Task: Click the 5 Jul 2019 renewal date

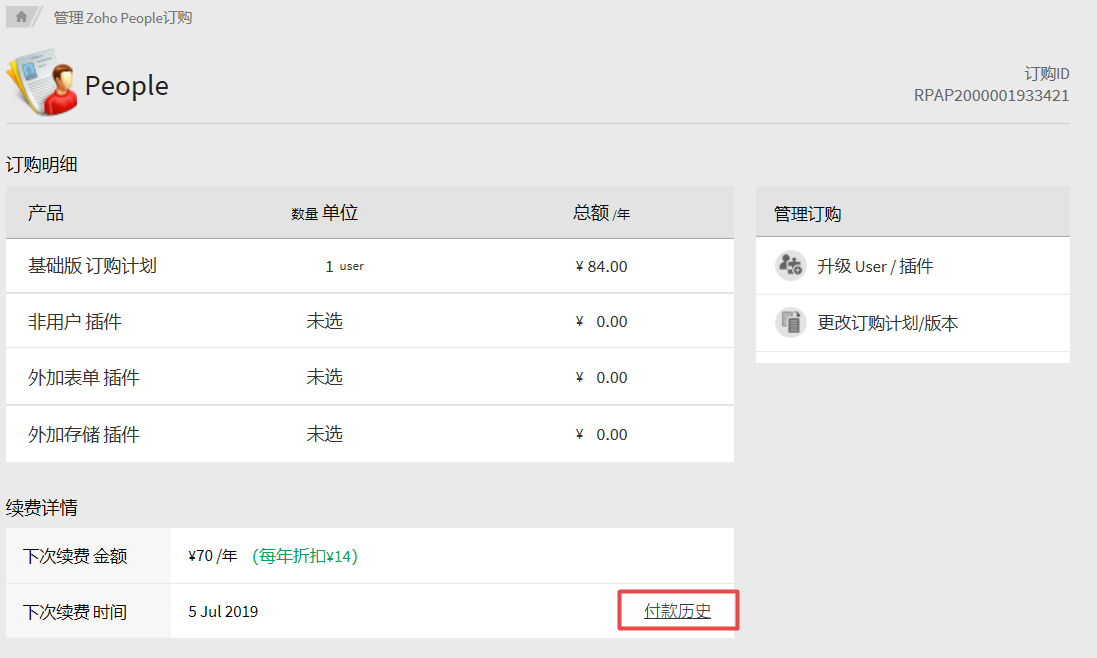Action: click(223, 611)
